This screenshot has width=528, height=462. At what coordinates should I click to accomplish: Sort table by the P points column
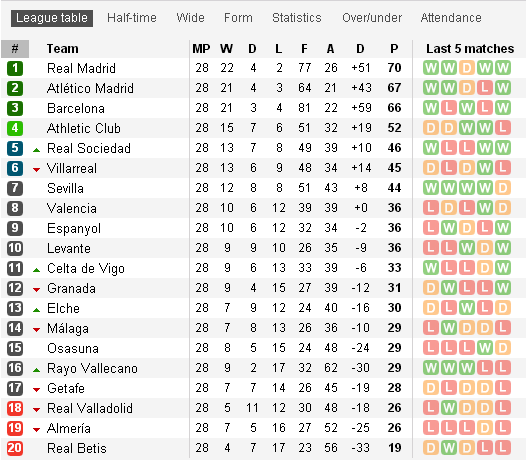click(394, 49)
